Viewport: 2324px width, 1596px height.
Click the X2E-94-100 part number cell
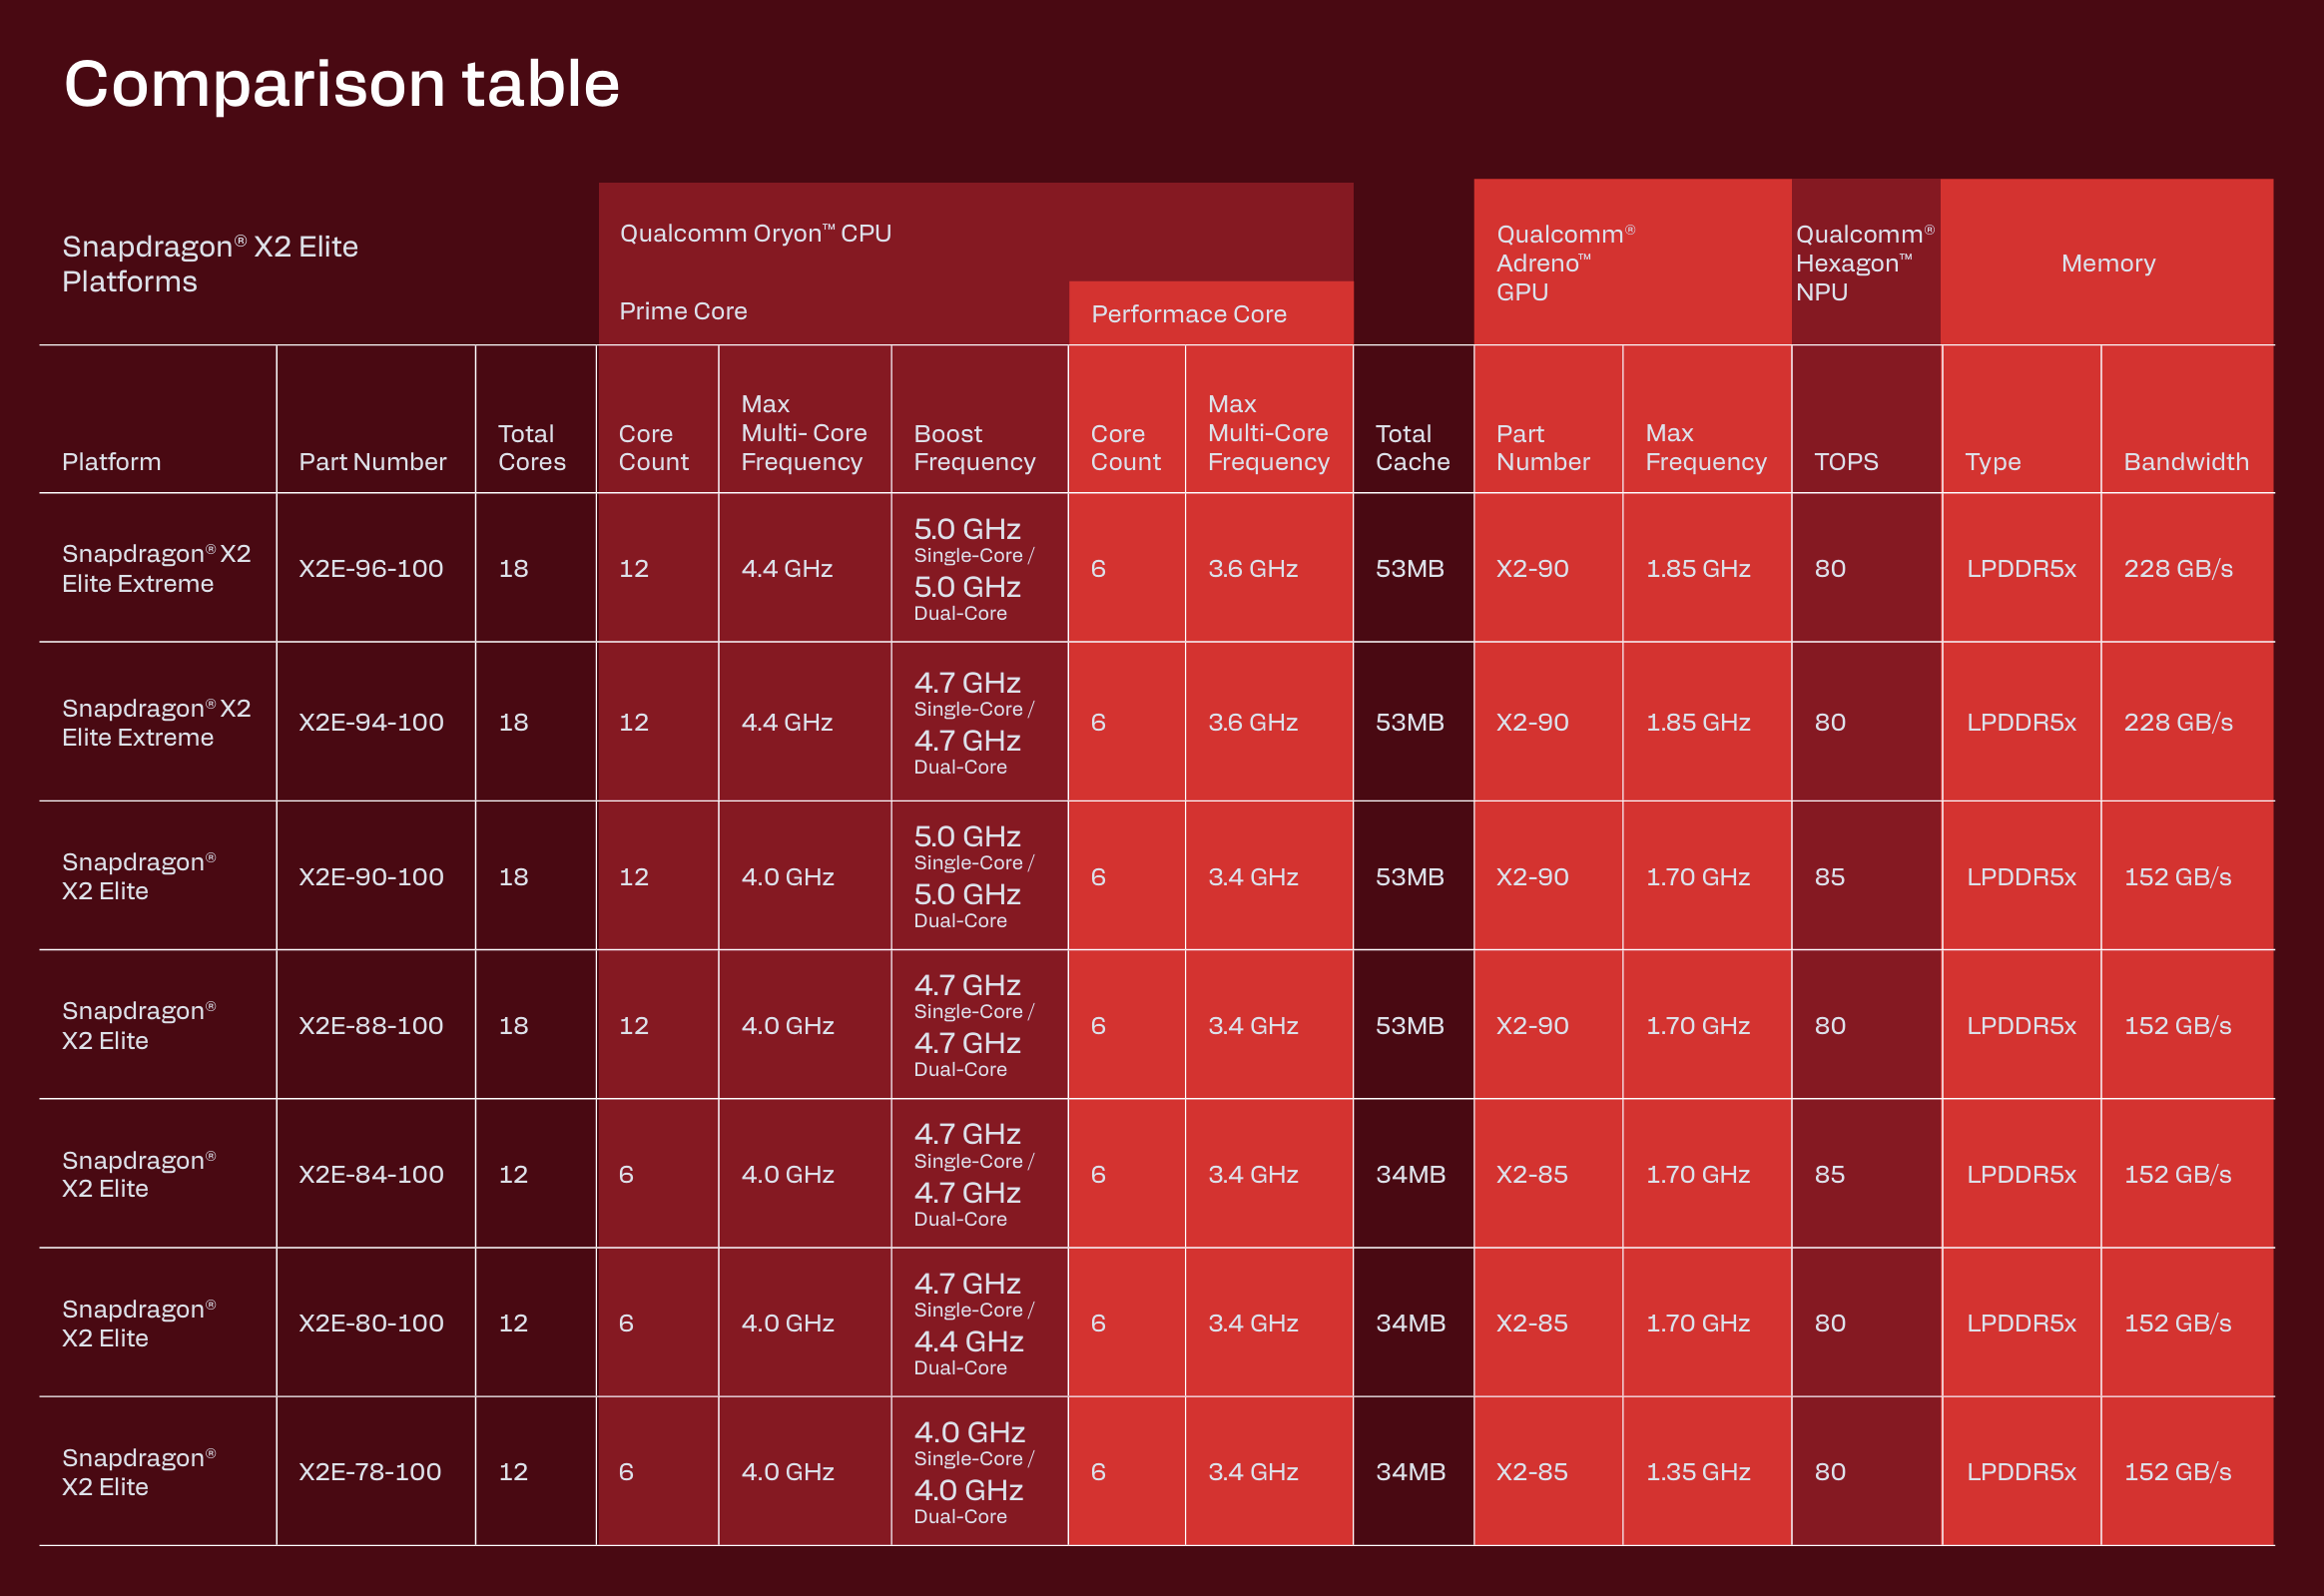[x=371, y=722]
